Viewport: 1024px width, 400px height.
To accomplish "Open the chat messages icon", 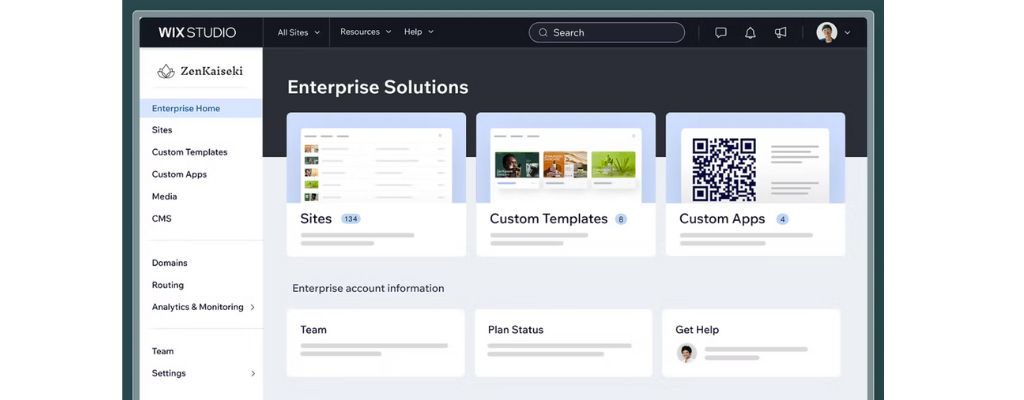I will click(x=720, y=32).
